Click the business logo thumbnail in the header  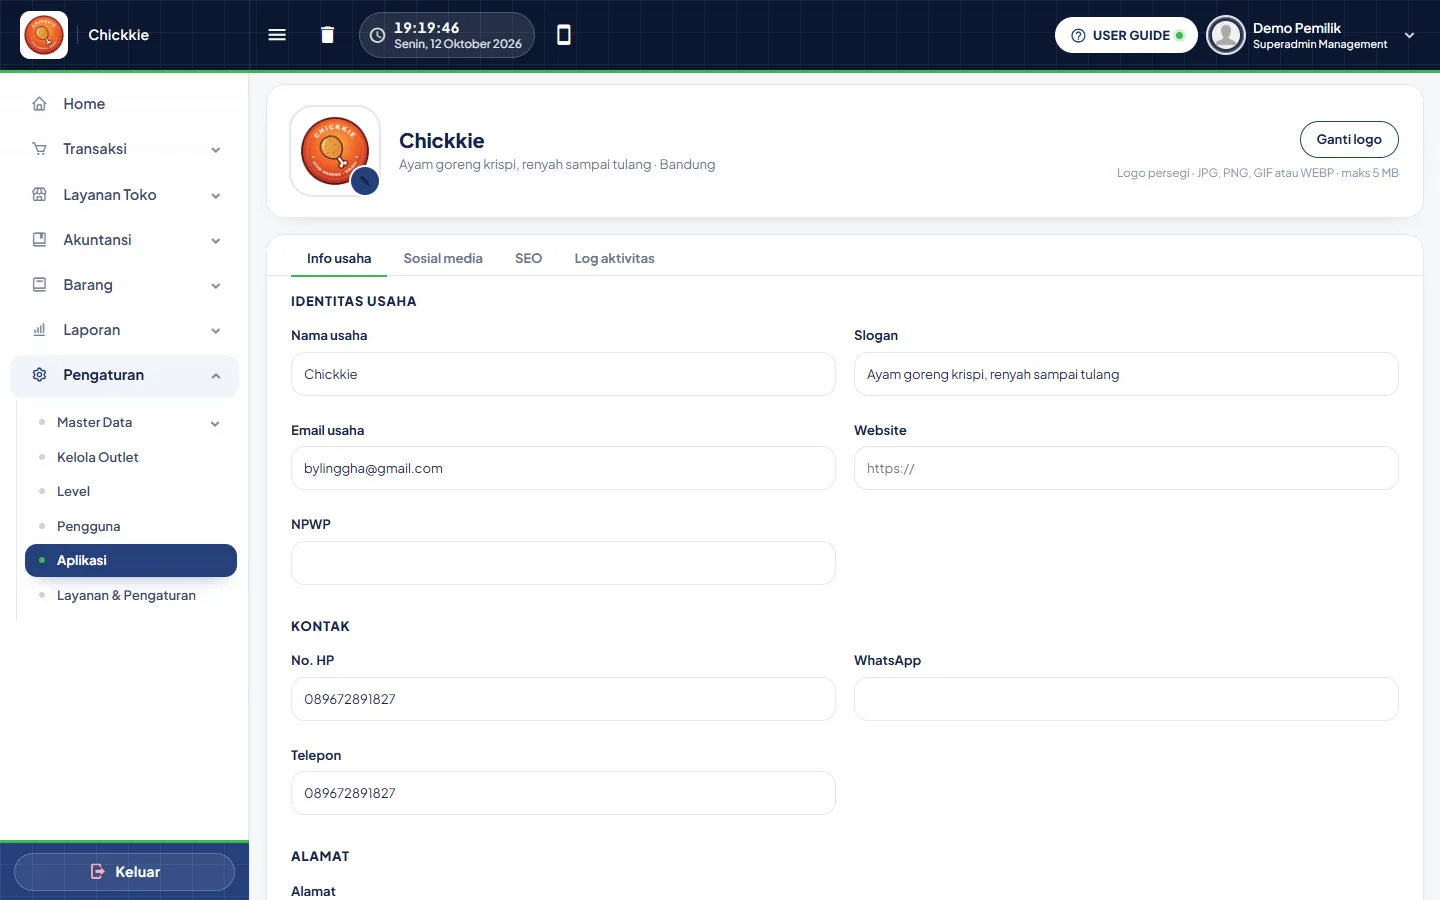tap(335, 151)
